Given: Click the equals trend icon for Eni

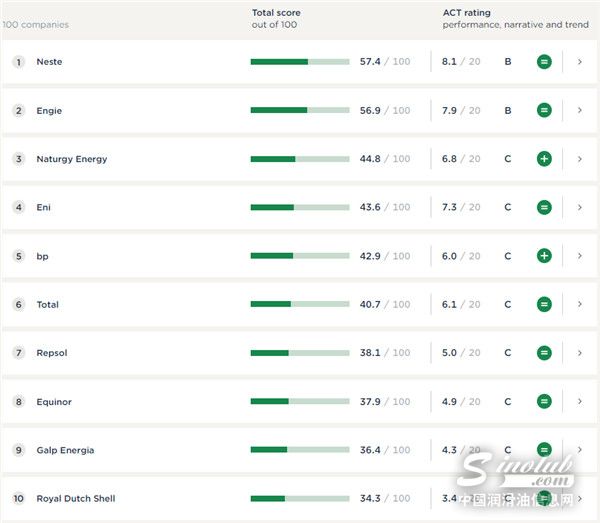Looking at the screenshot, I should coord(544,207).
